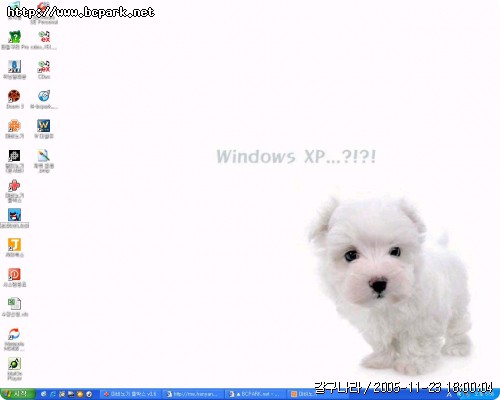Switch to the v3.6 taskbar window button
Image resolution: width=500 pixels, height=400 pixels.
(130, 394)
